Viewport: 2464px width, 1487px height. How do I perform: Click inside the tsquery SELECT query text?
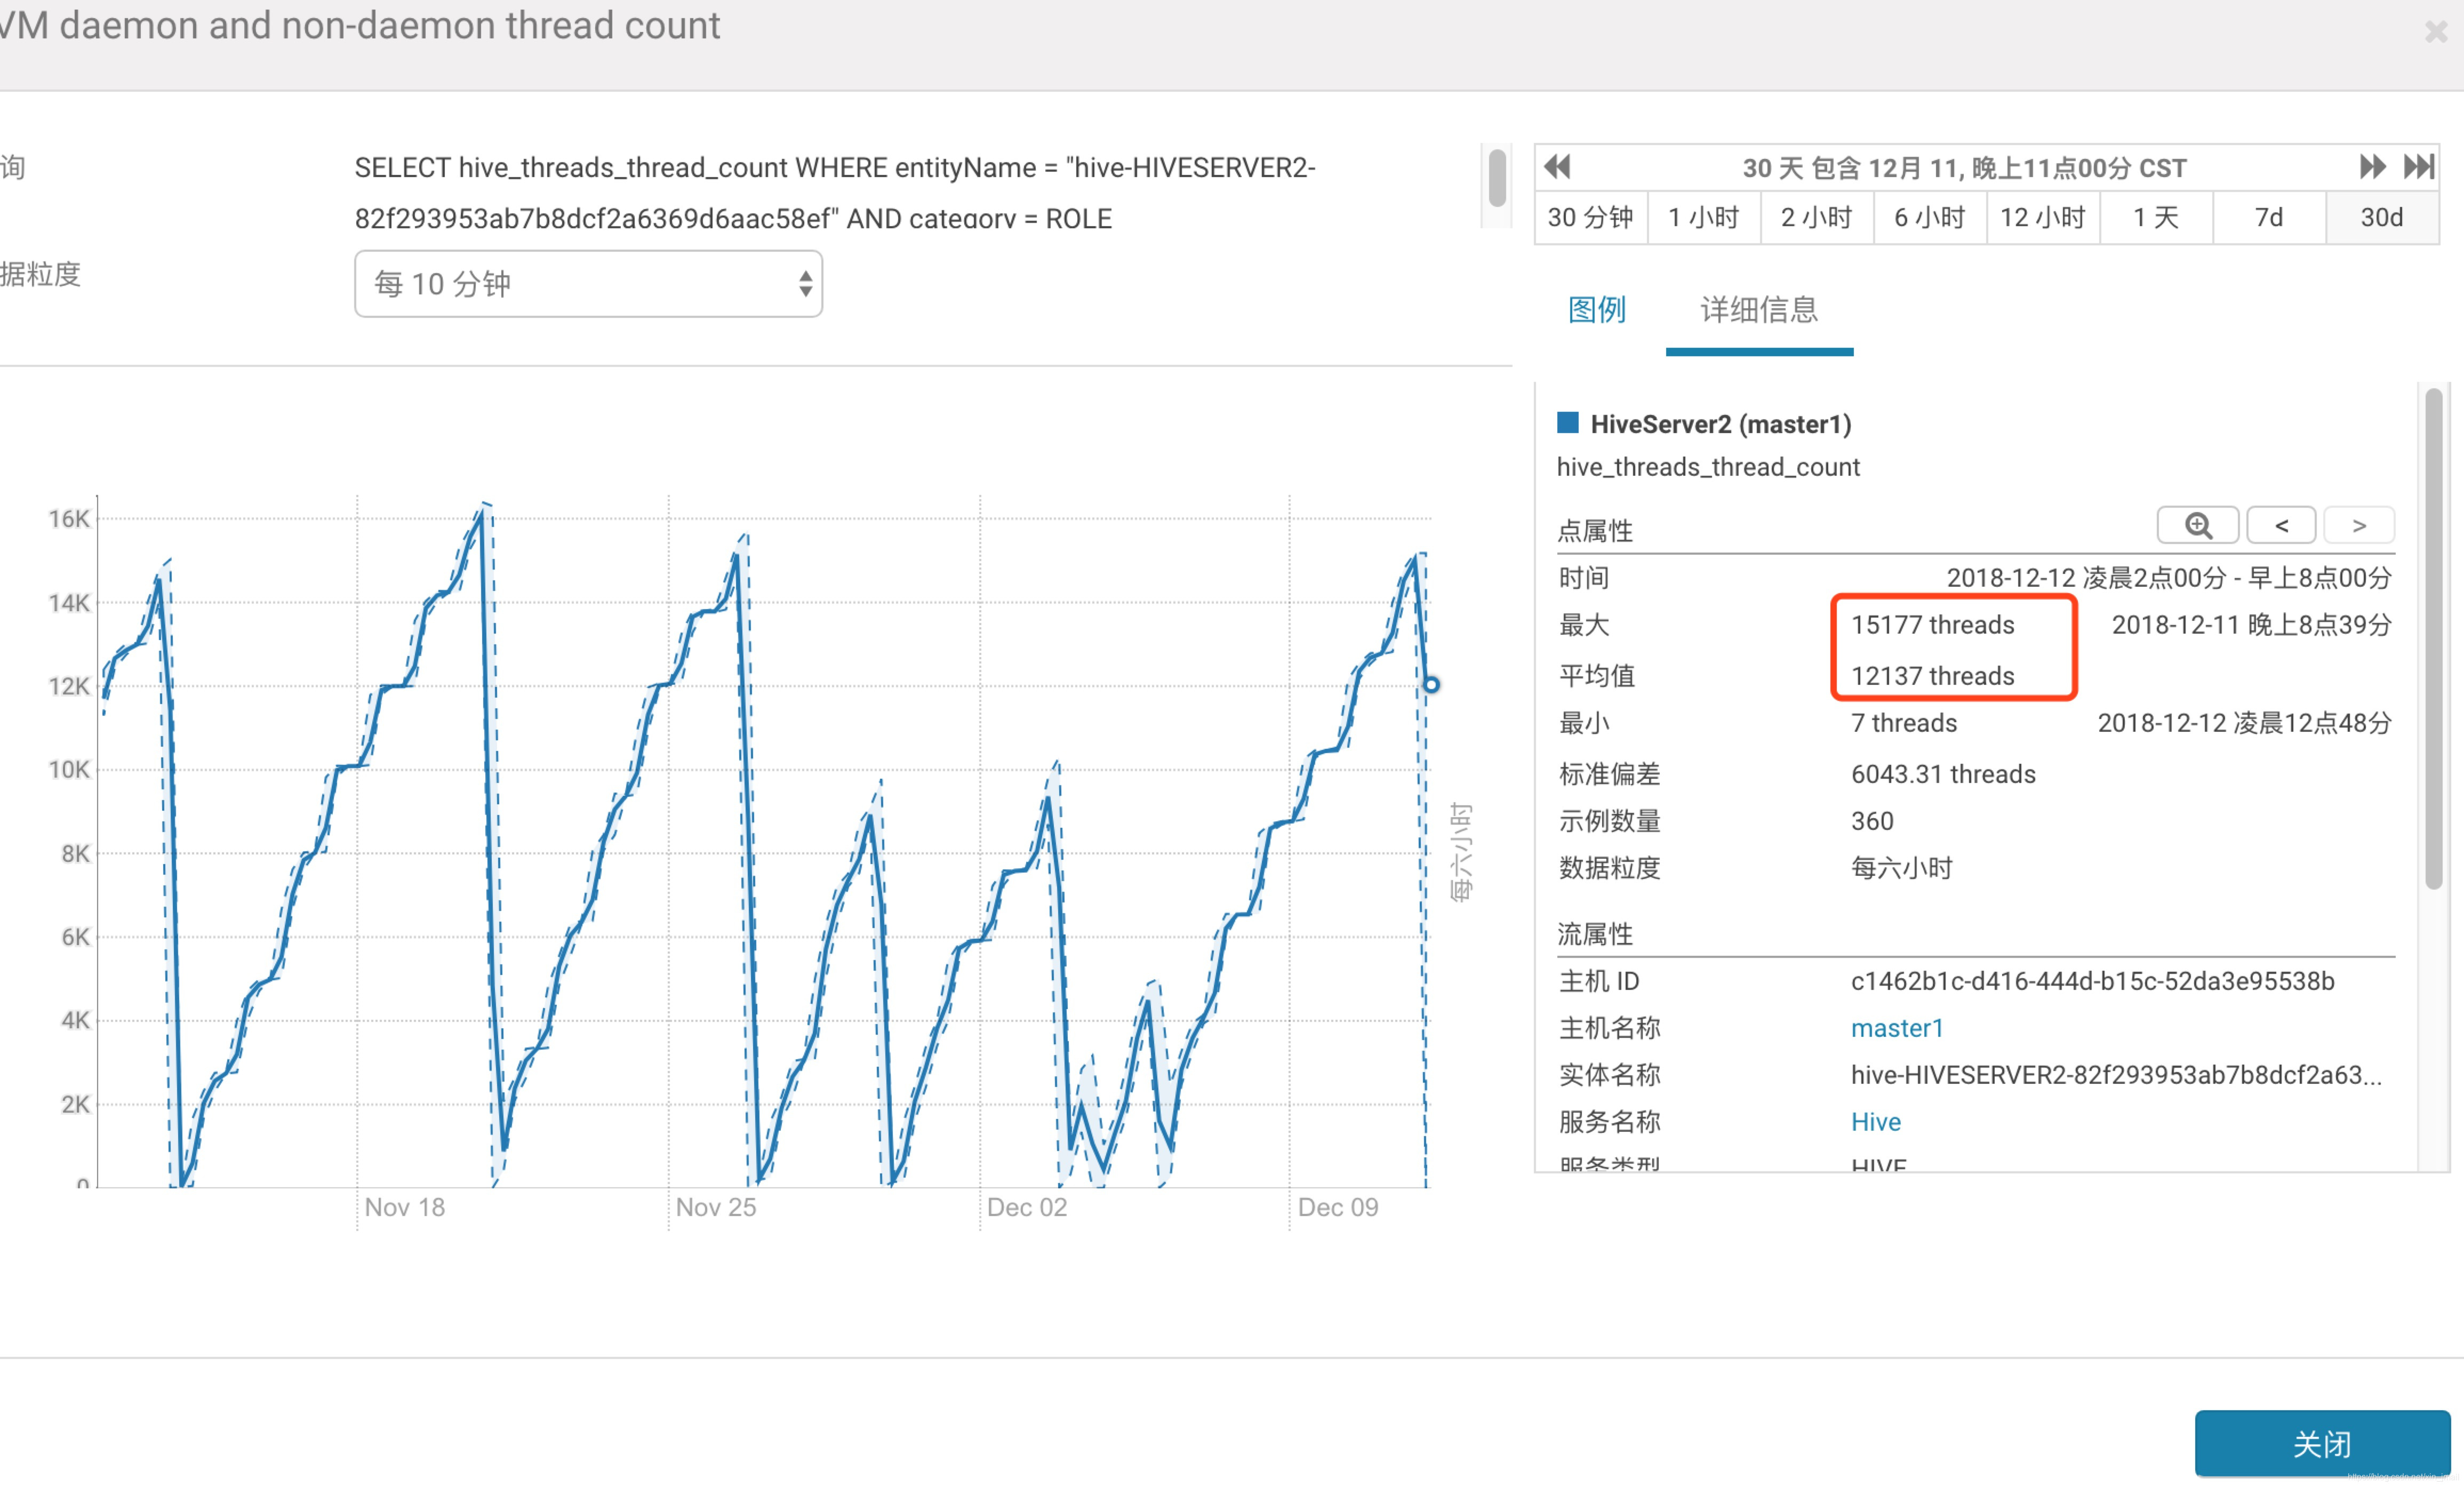point(835,193)
